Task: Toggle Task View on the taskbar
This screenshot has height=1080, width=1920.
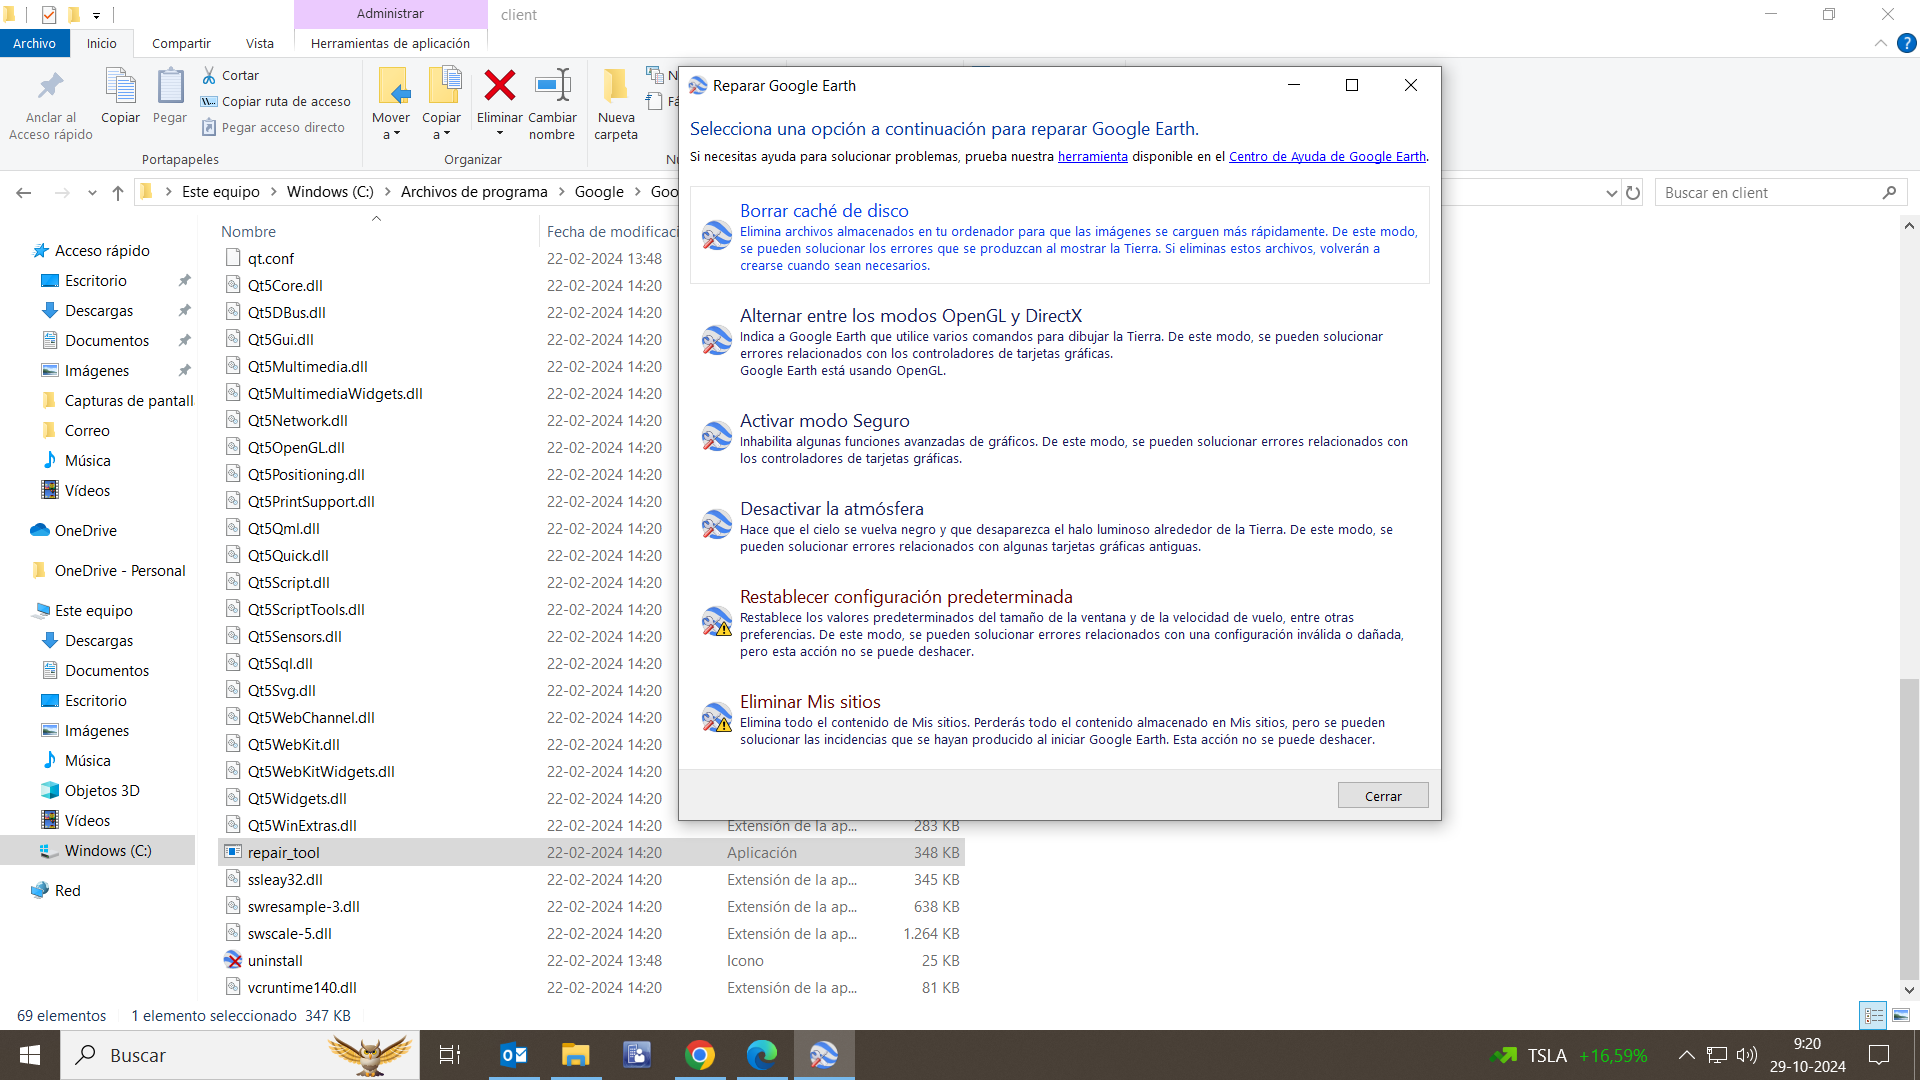Action: pos(450,1055)
